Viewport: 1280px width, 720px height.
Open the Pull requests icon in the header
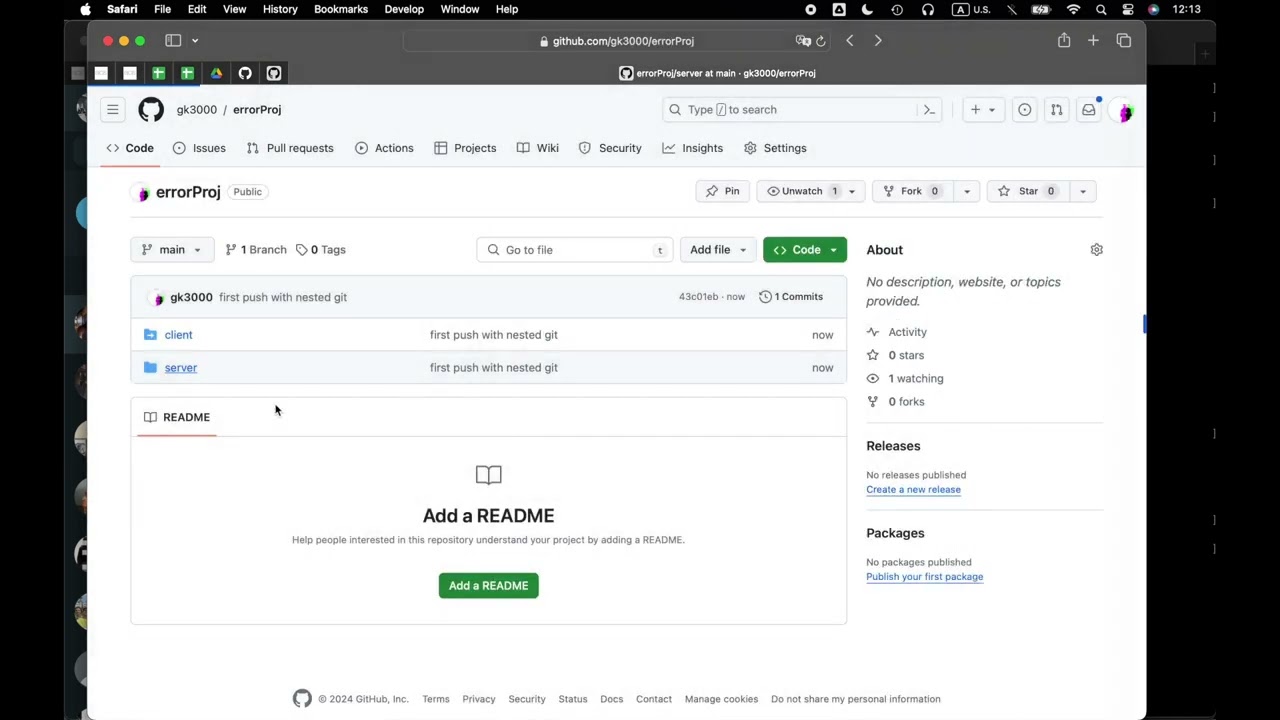[x=1056, y=110]
